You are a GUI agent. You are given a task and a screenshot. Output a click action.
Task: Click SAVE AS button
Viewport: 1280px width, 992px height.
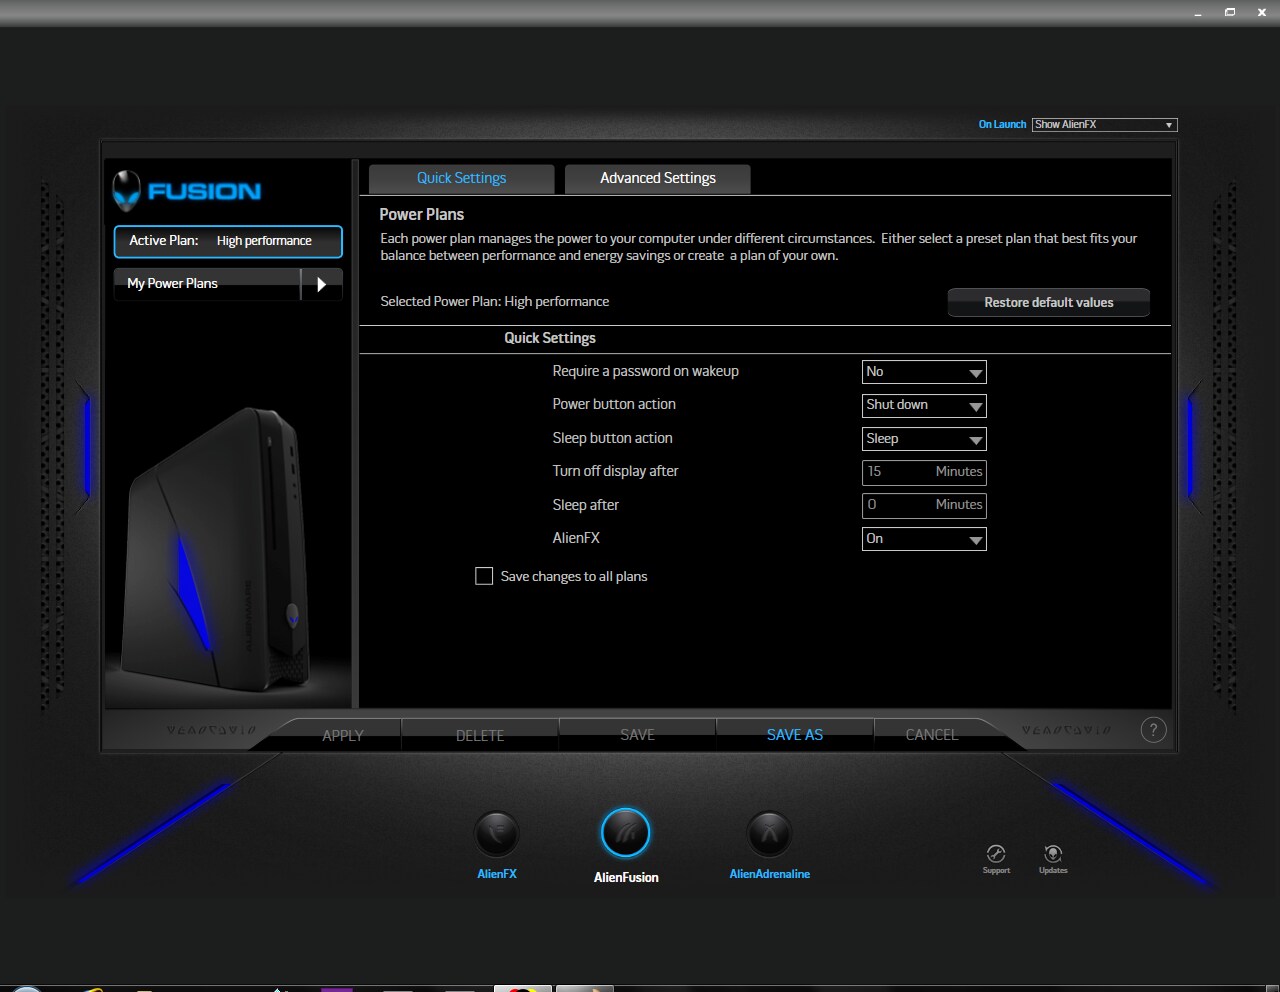point(795,735)
